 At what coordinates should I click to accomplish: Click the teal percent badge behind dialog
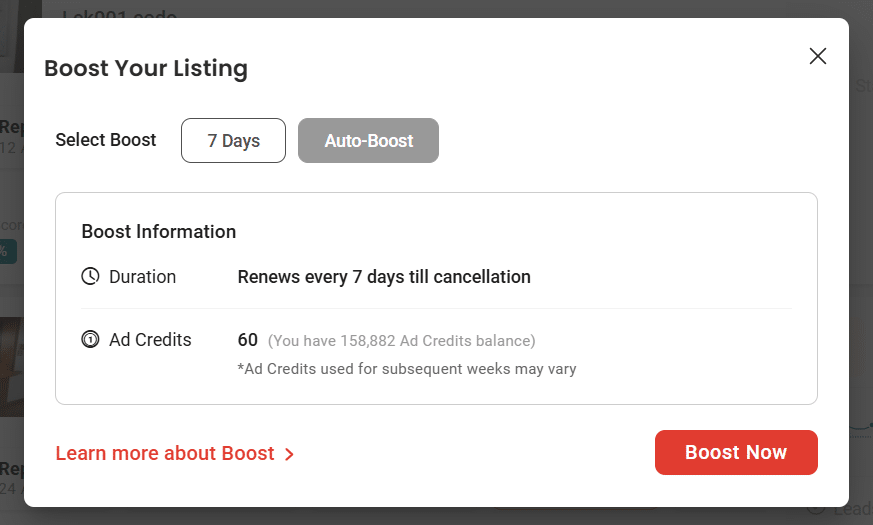pyautogui.click(x=8, y=251)
